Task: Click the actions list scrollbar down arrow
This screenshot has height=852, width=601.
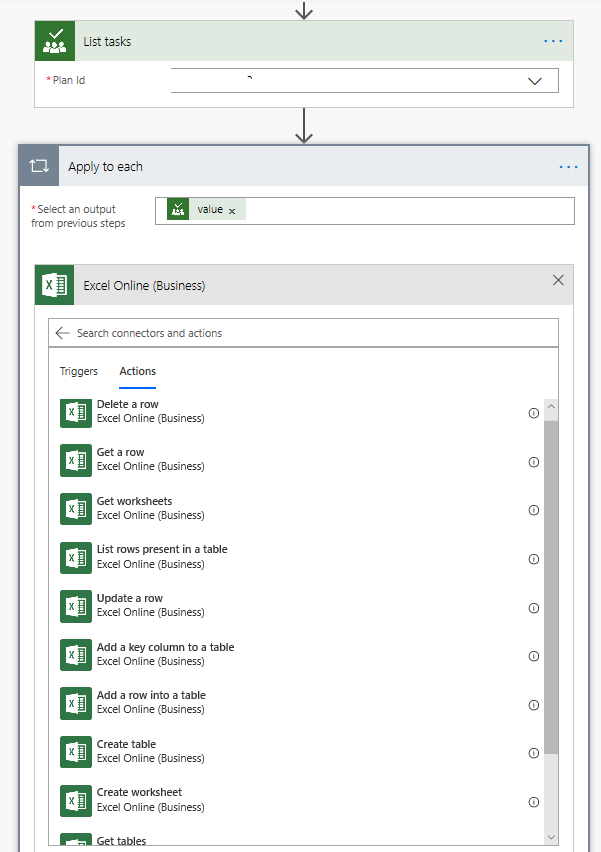Action: (x=551, y=837)
